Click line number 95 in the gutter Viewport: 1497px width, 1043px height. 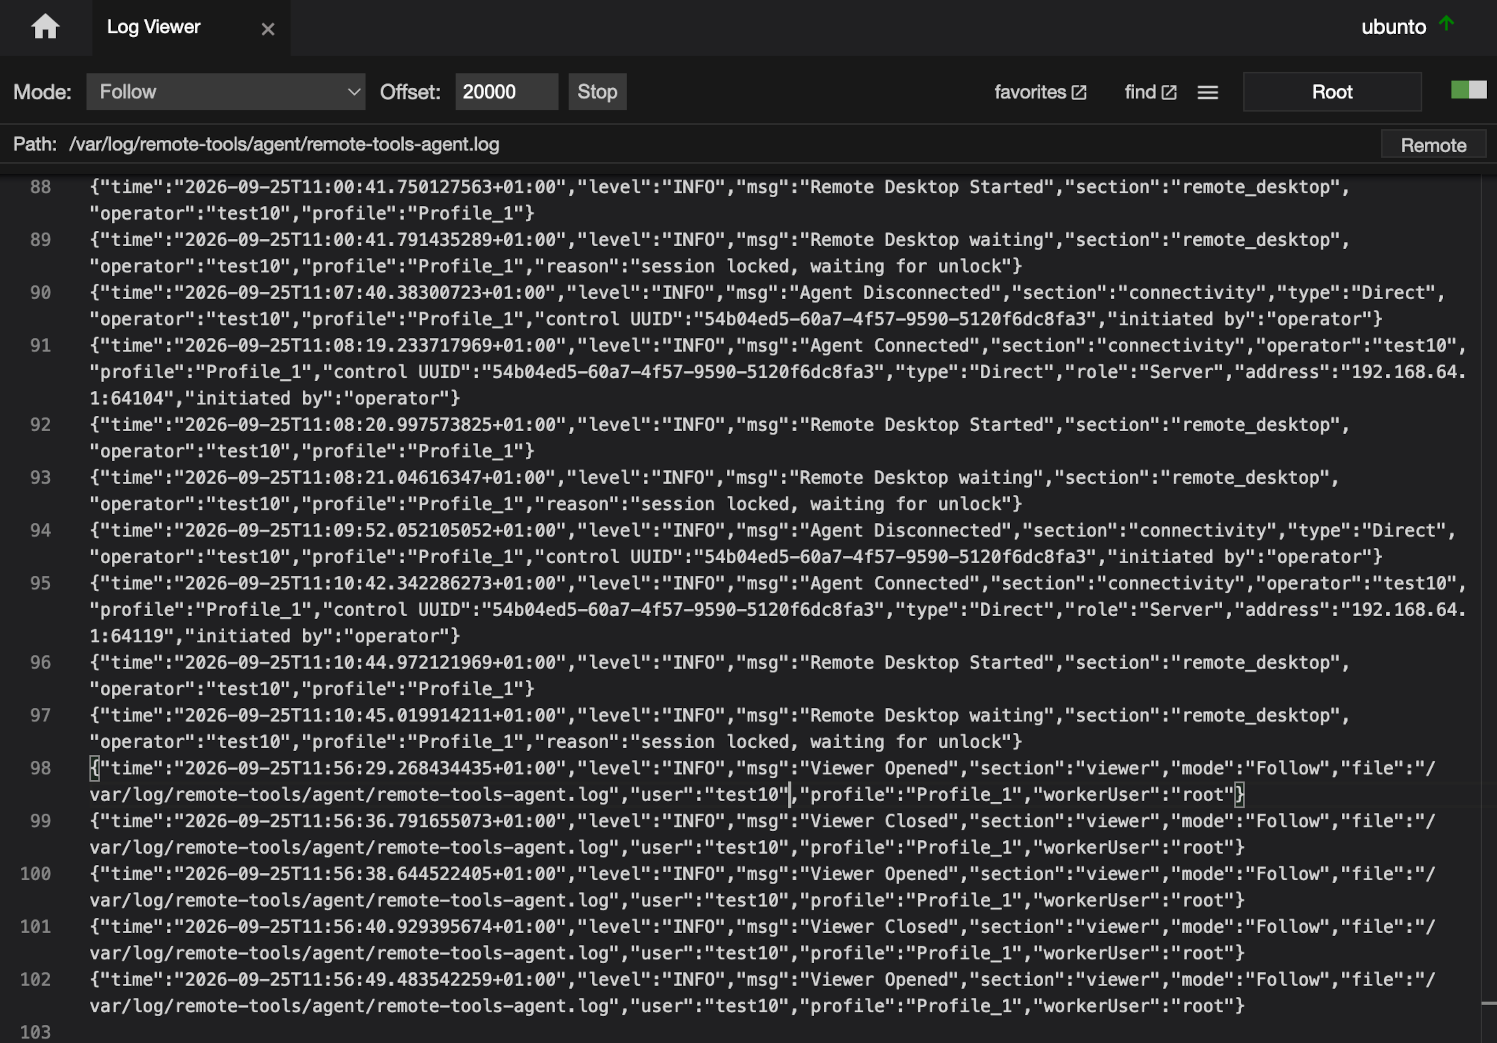[40, 584]
